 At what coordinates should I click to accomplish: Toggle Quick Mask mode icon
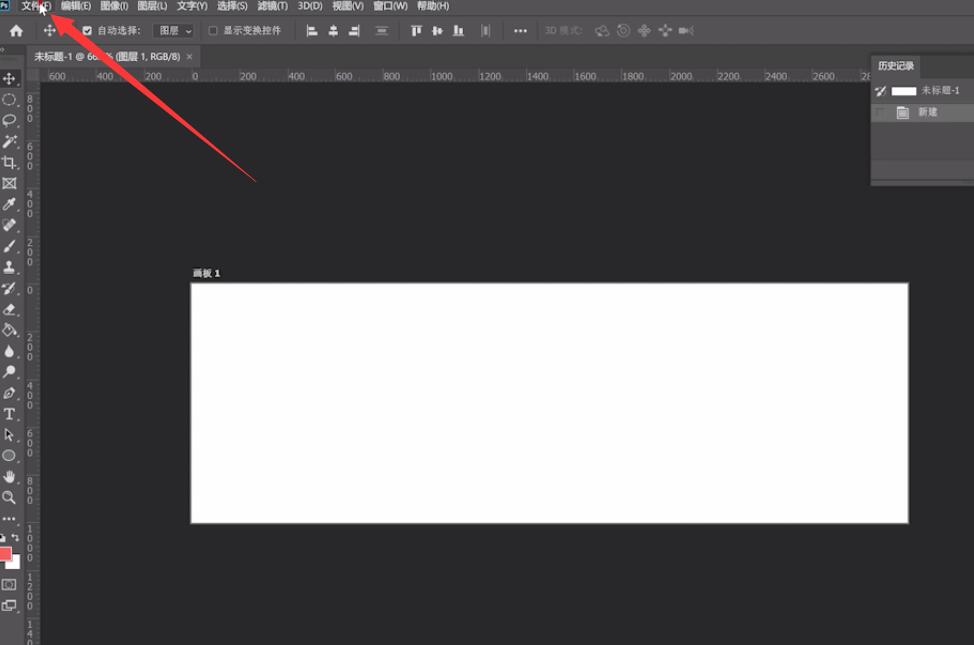click(9, 585)
